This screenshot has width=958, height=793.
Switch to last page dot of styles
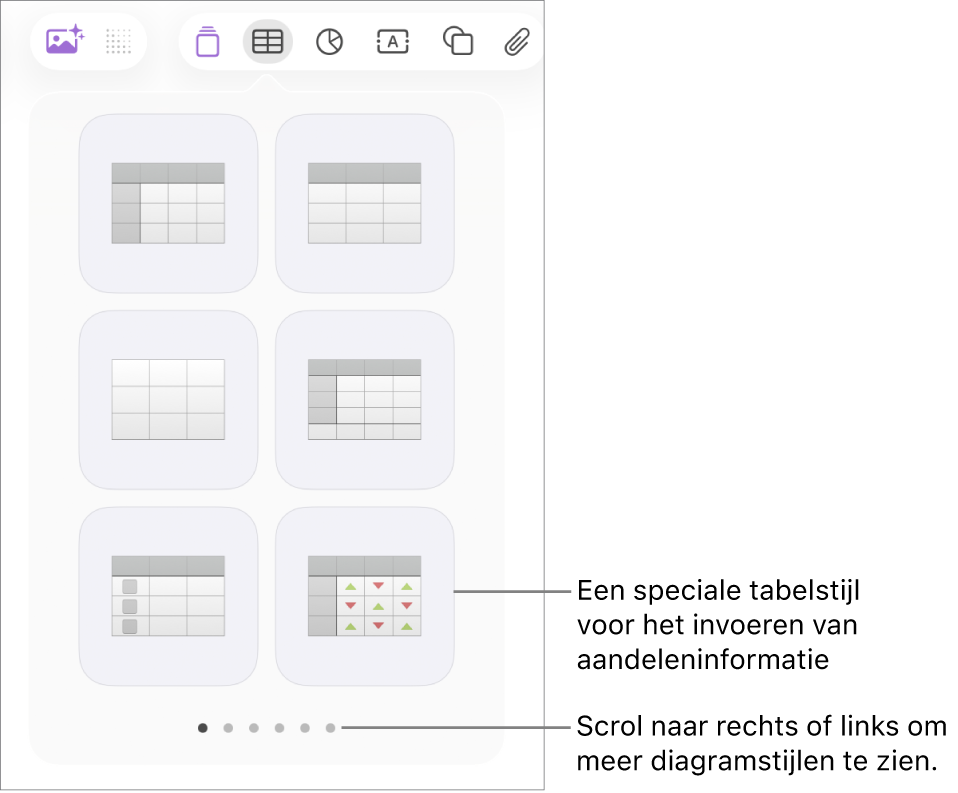pyautogui.click(x=331, y=728)
